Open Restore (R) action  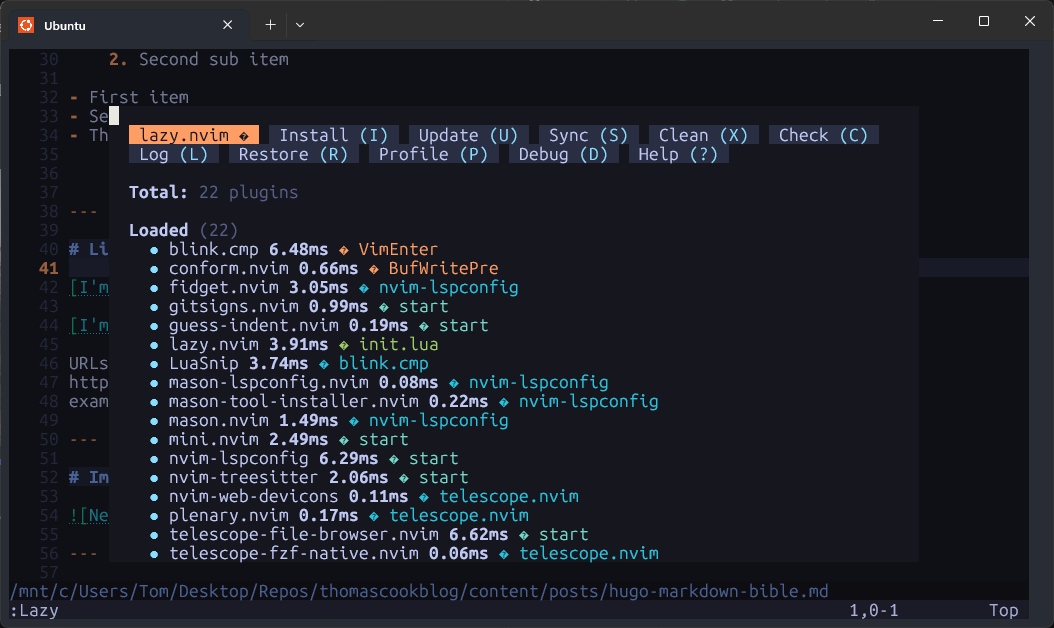293,154
